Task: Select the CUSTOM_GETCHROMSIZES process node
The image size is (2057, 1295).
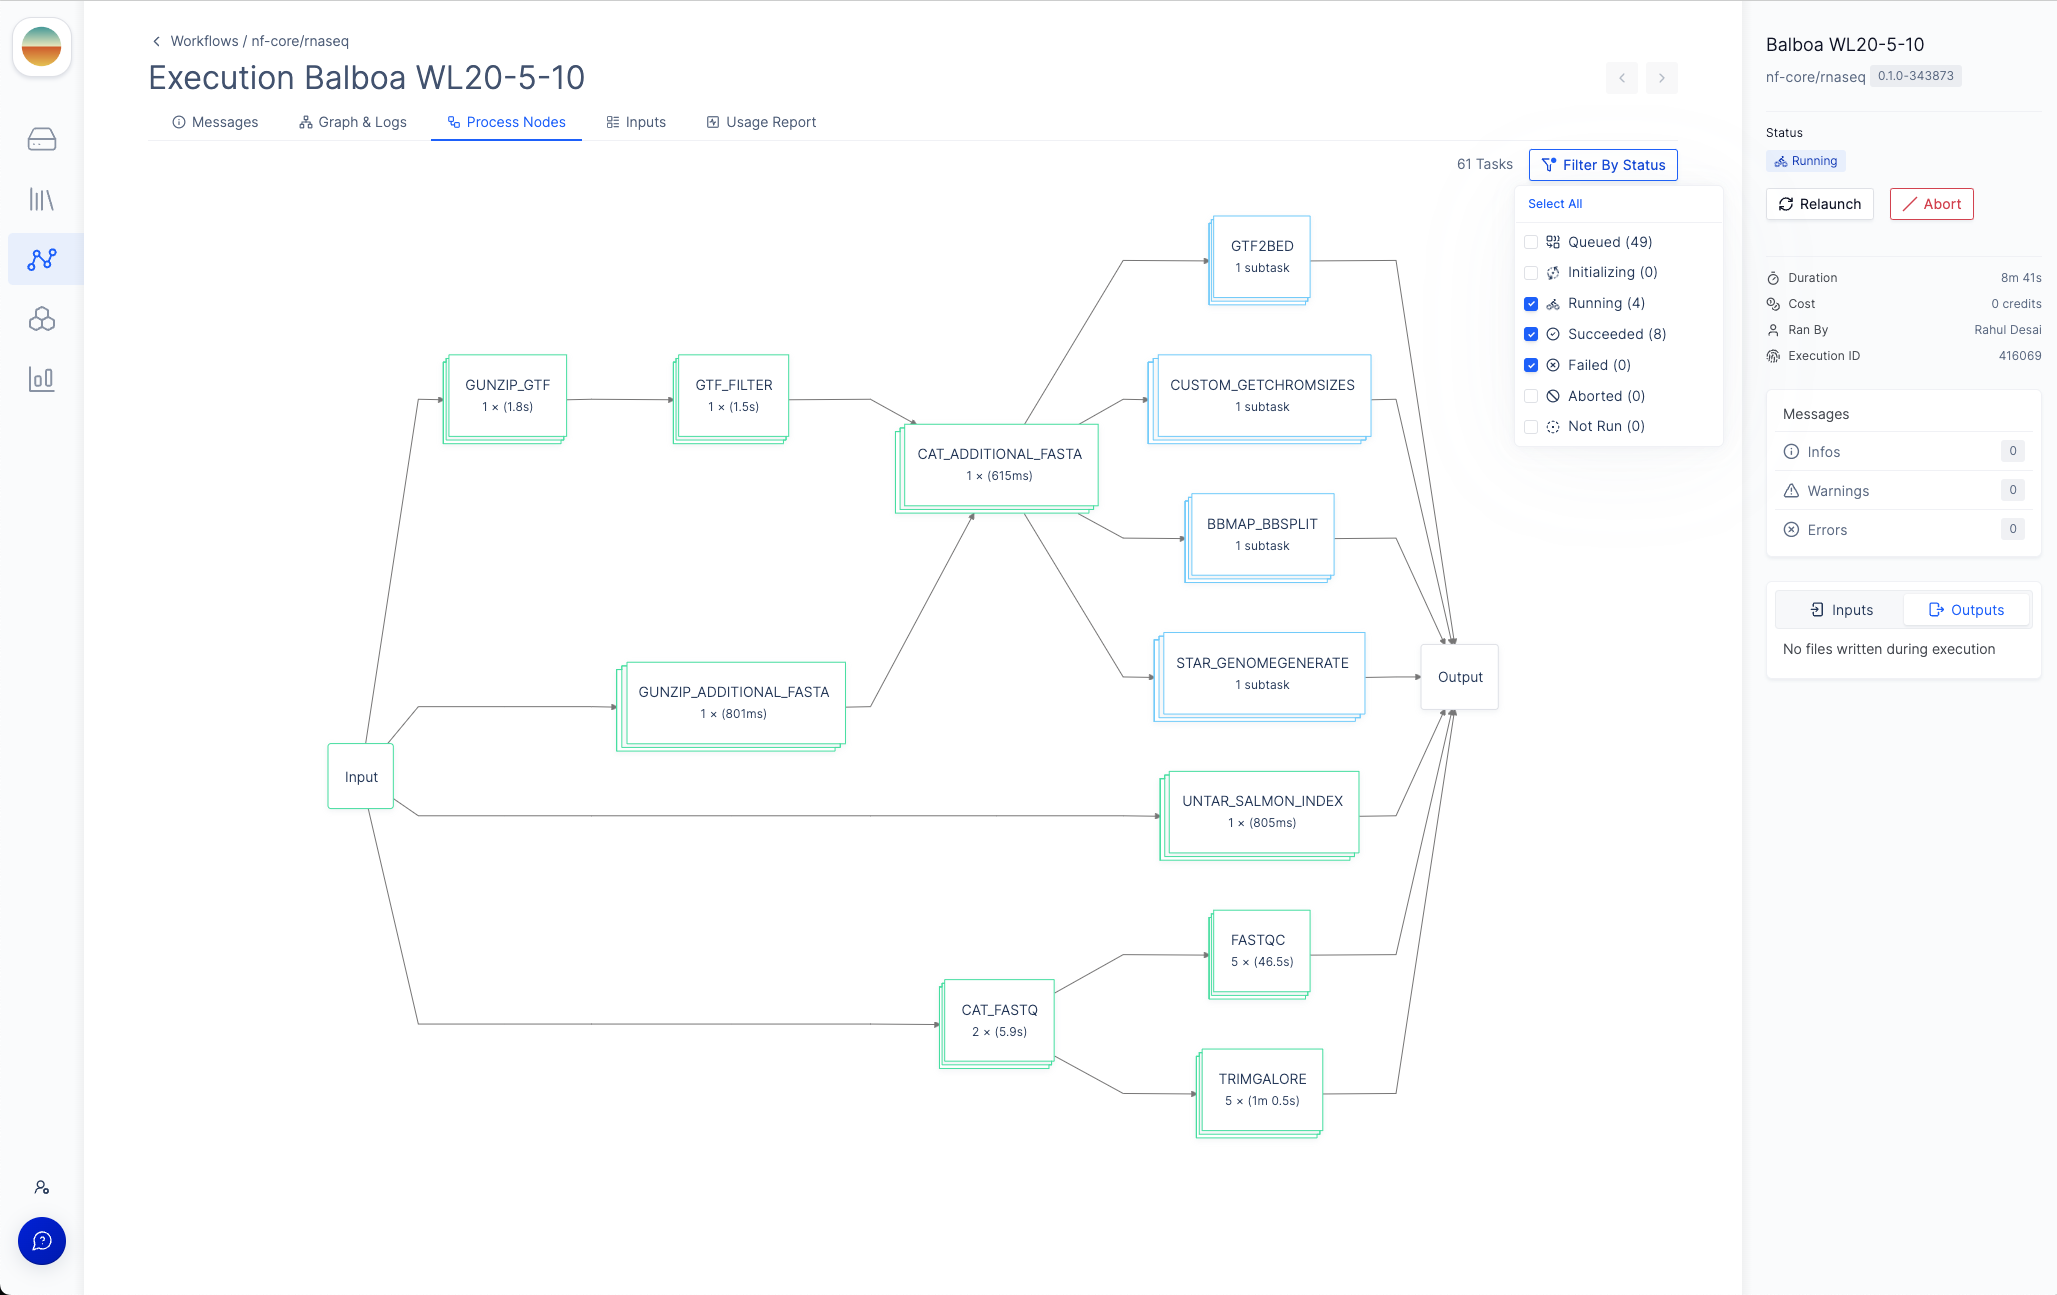Action: [1260, 398]
